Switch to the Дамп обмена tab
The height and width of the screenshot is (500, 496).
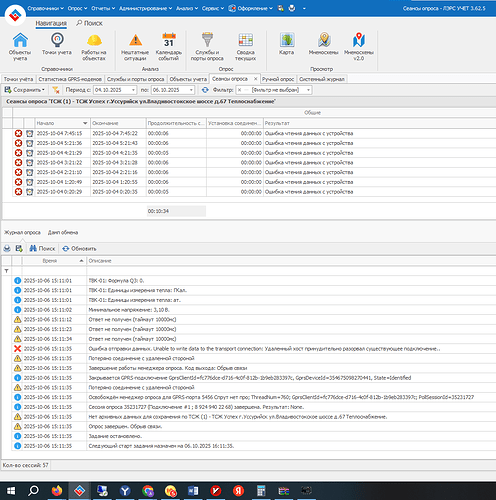[x=63, y=232]
